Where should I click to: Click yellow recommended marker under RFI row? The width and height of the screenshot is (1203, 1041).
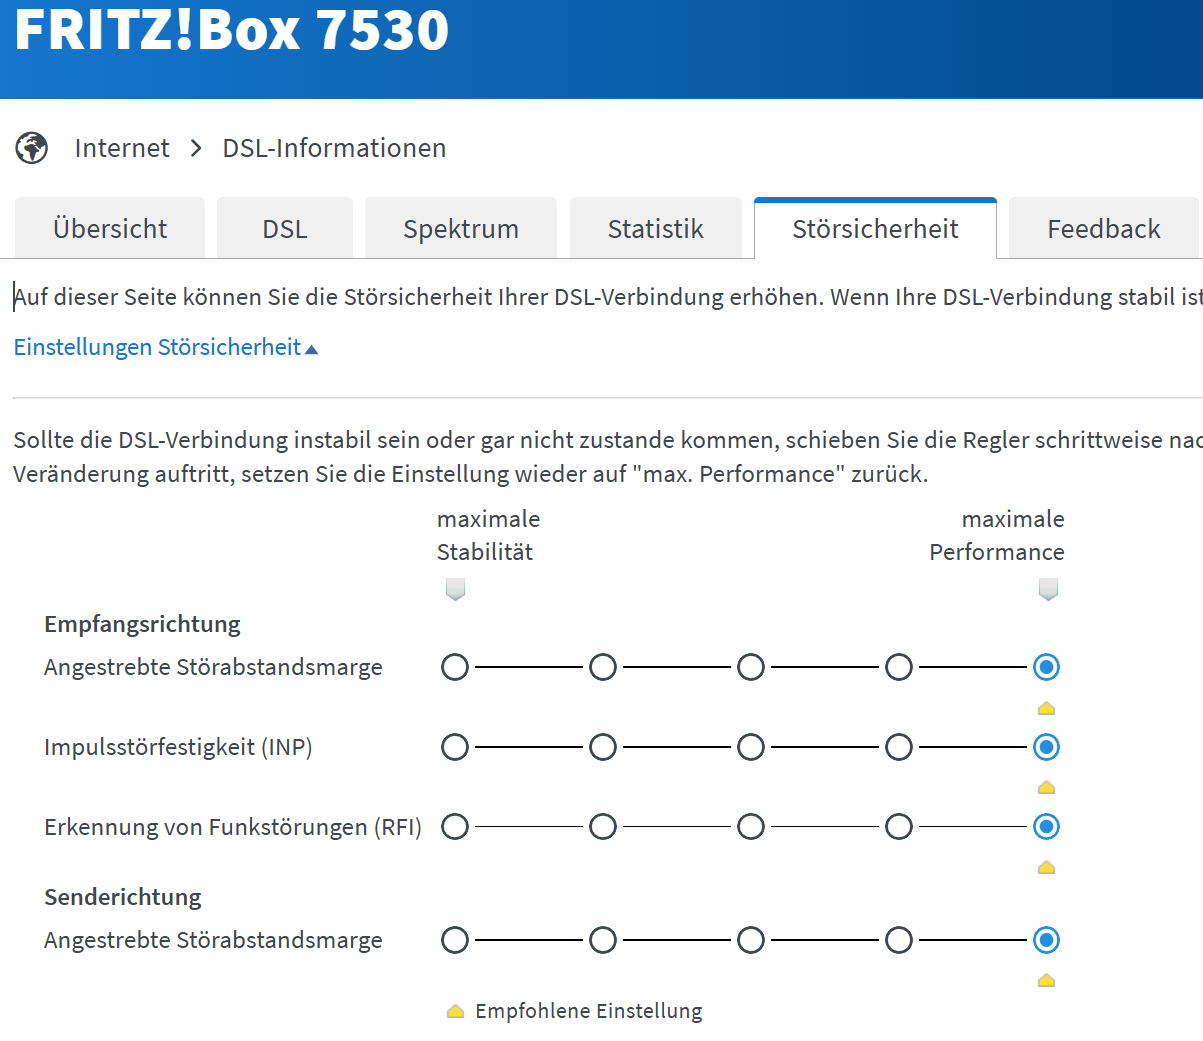click(x=1047, y=867)
